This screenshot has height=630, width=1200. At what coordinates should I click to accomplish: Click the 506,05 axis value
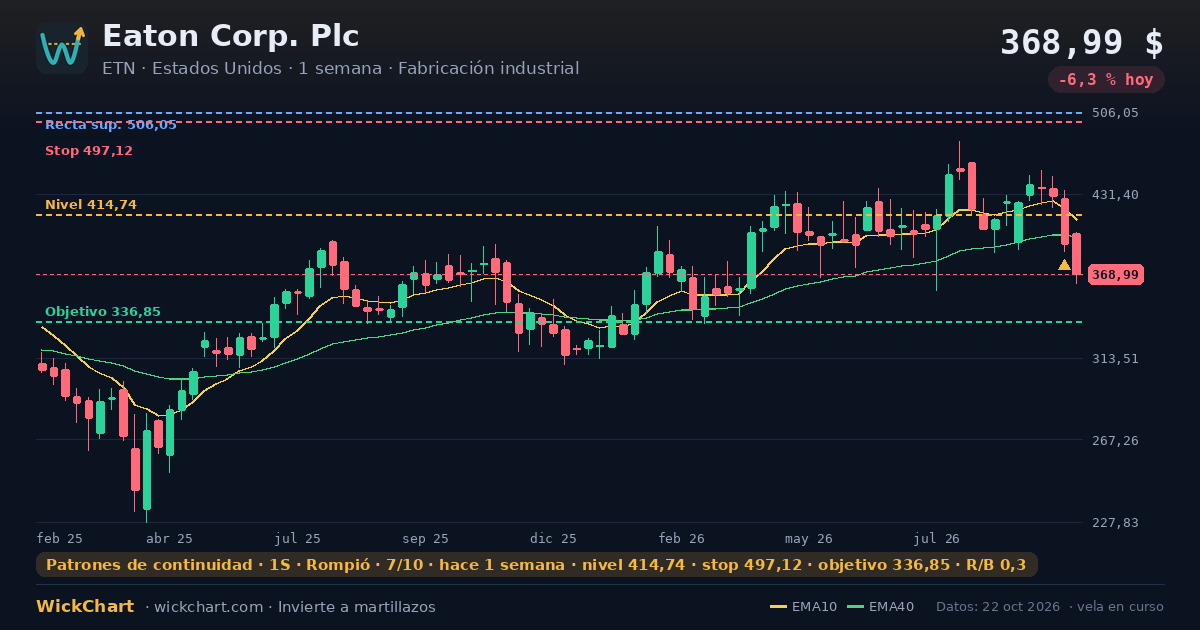click(x=1115, y=113)
